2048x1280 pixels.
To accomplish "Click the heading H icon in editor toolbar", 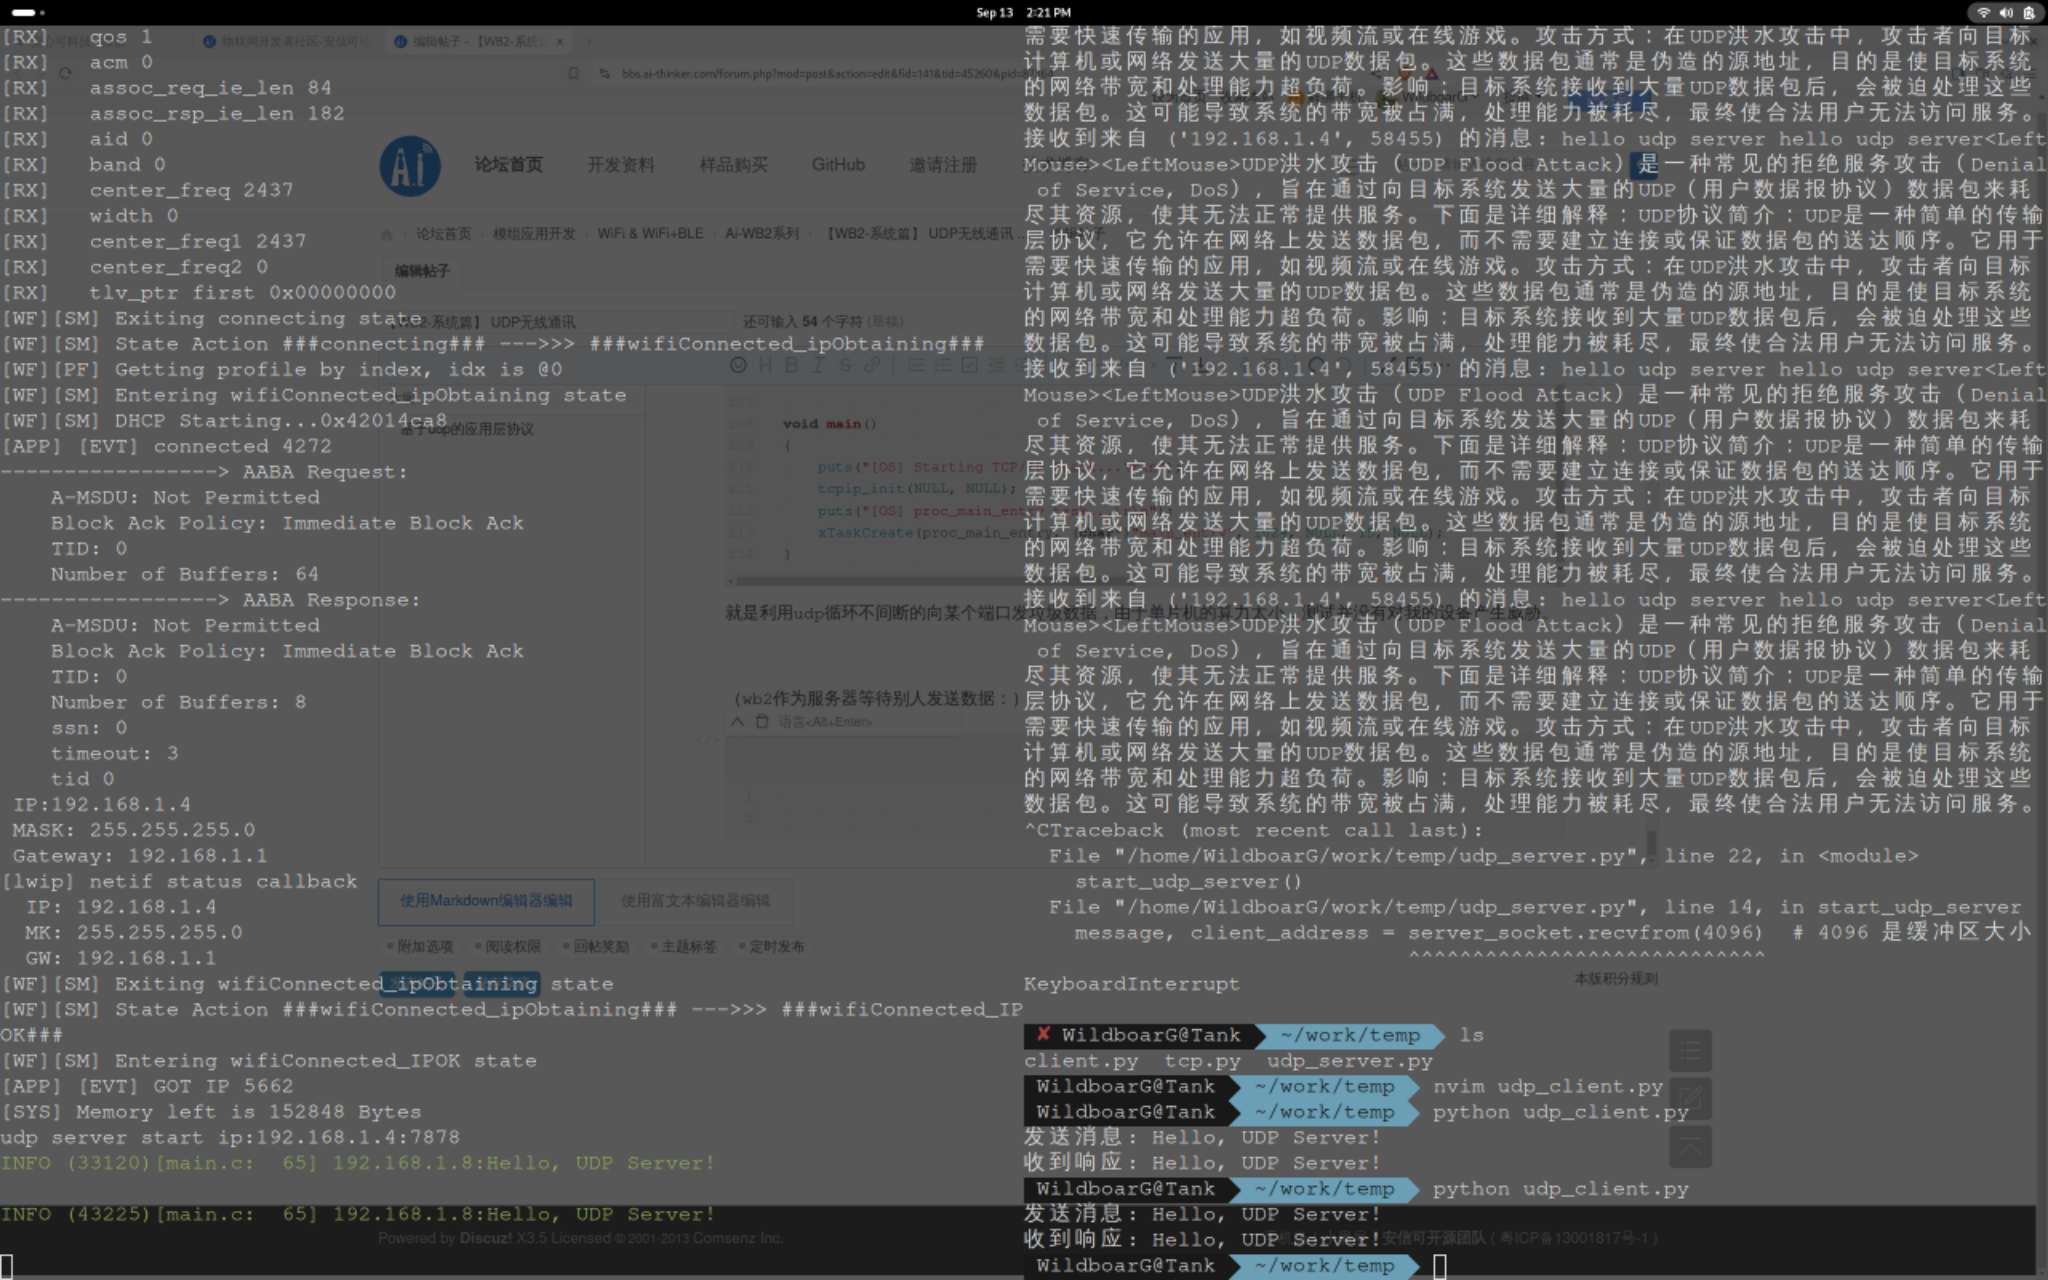I will click(x=765, y=365).
